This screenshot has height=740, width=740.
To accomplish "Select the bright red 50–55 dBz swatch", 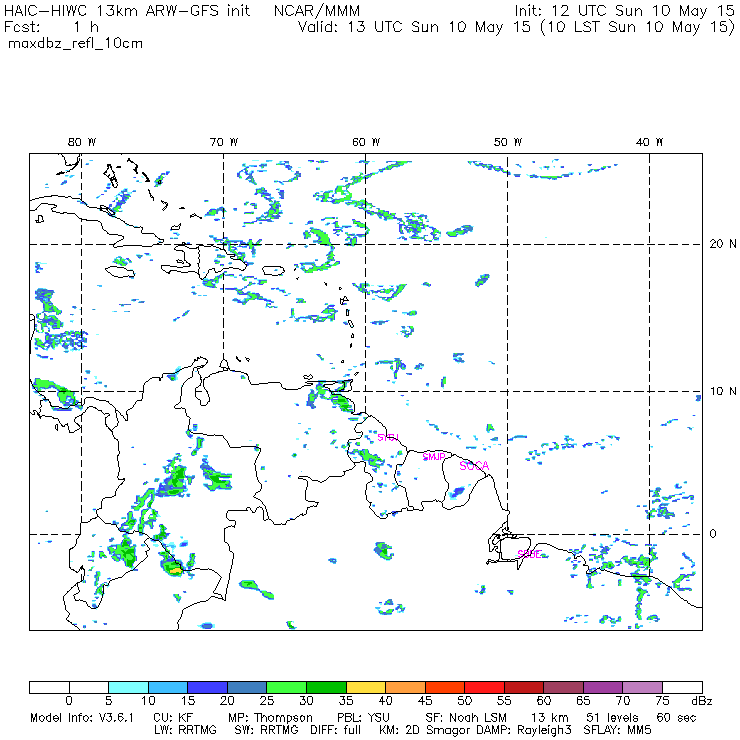I will (x=484, y=687).
